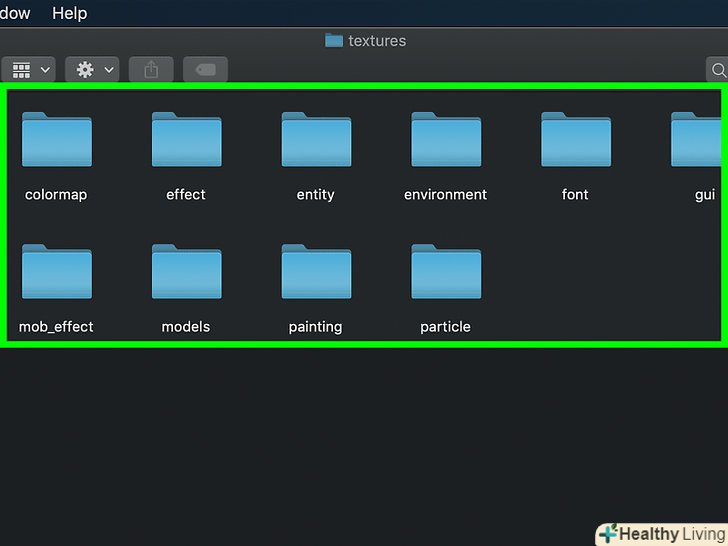Open the colormap folder
The width and height of the screenshot is (728, 546).
coord(56,140)
